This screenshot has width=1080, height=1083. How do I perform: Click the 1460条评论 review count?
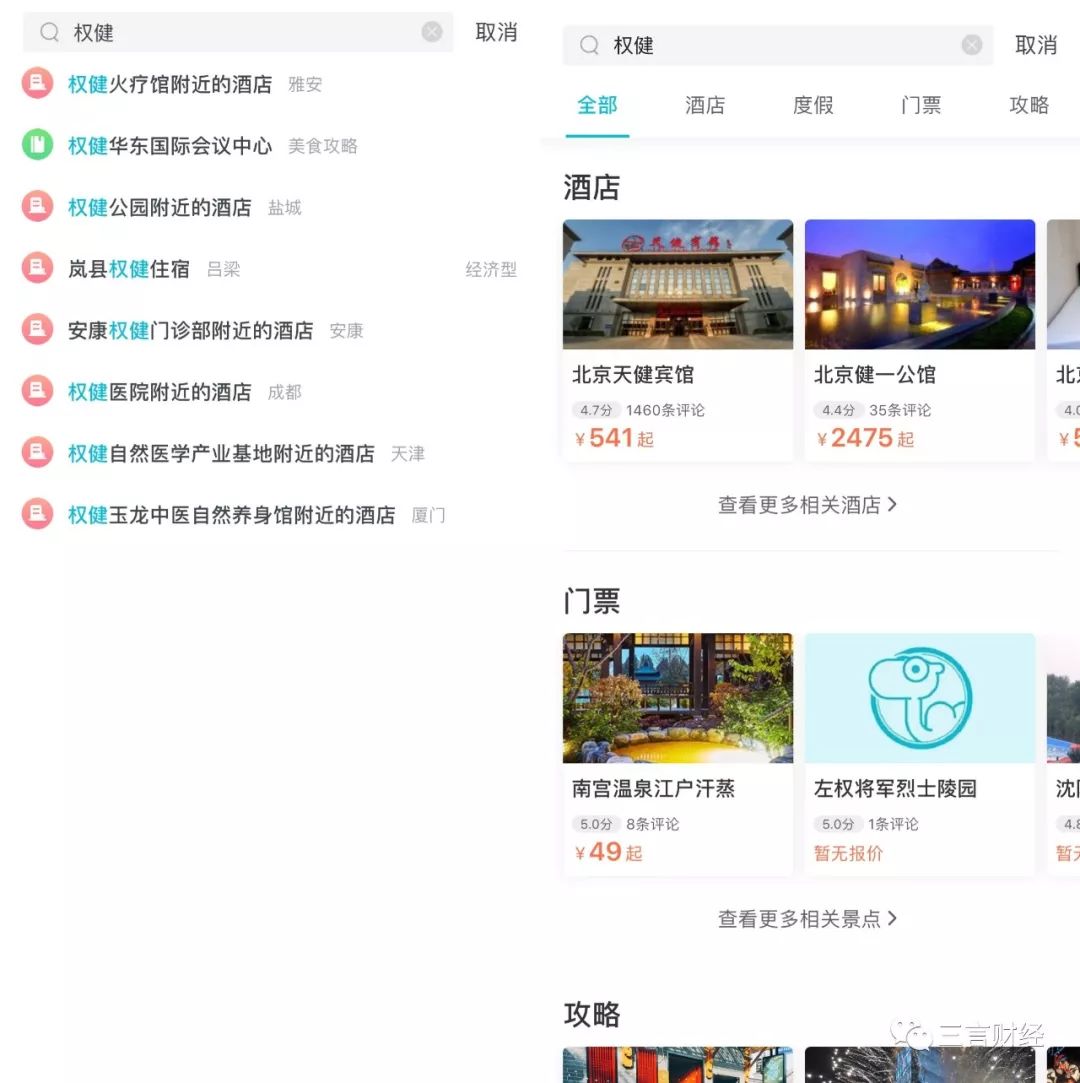[x=665, y=410]
